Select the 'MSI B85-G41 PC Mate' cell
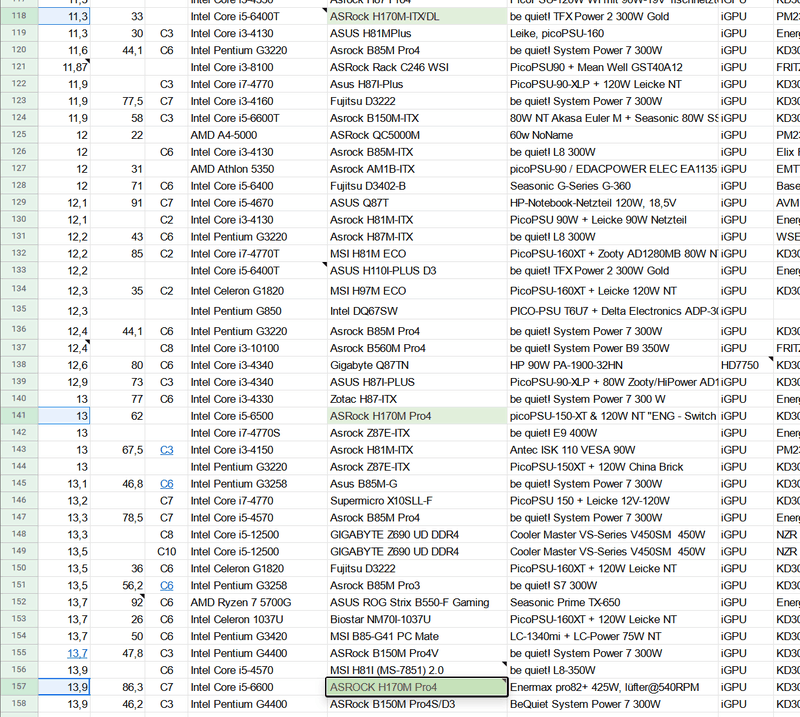The height and width of the screenshot is (717, 800). (417, 636)
